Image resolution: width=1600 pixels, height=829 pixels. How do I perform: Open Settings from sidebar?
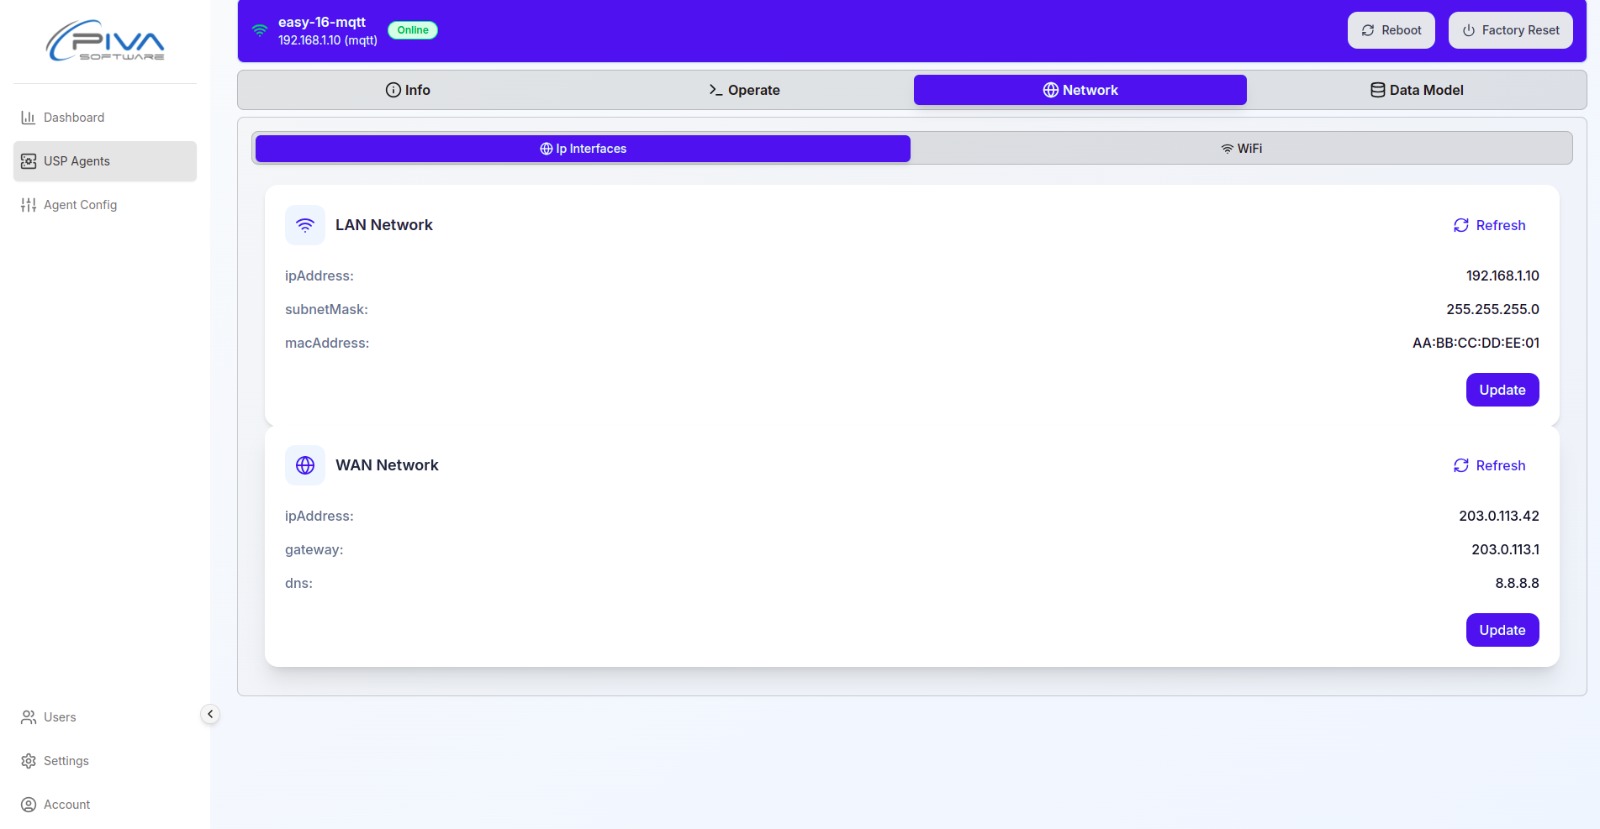pos(66,761)
